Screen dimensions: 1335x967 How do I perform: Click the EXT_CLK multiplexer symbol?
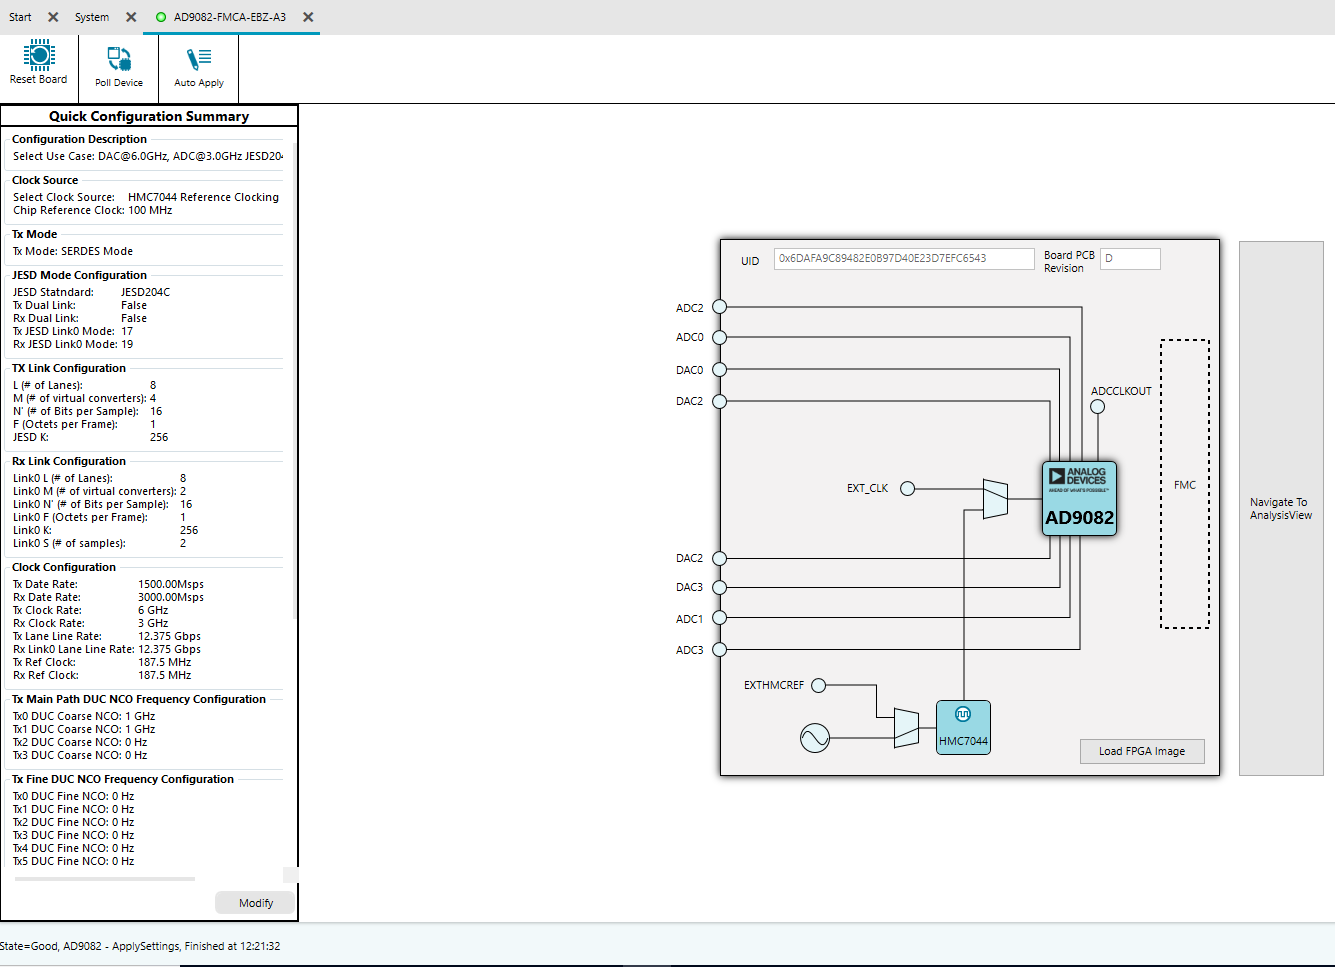(x=995, y=499)
